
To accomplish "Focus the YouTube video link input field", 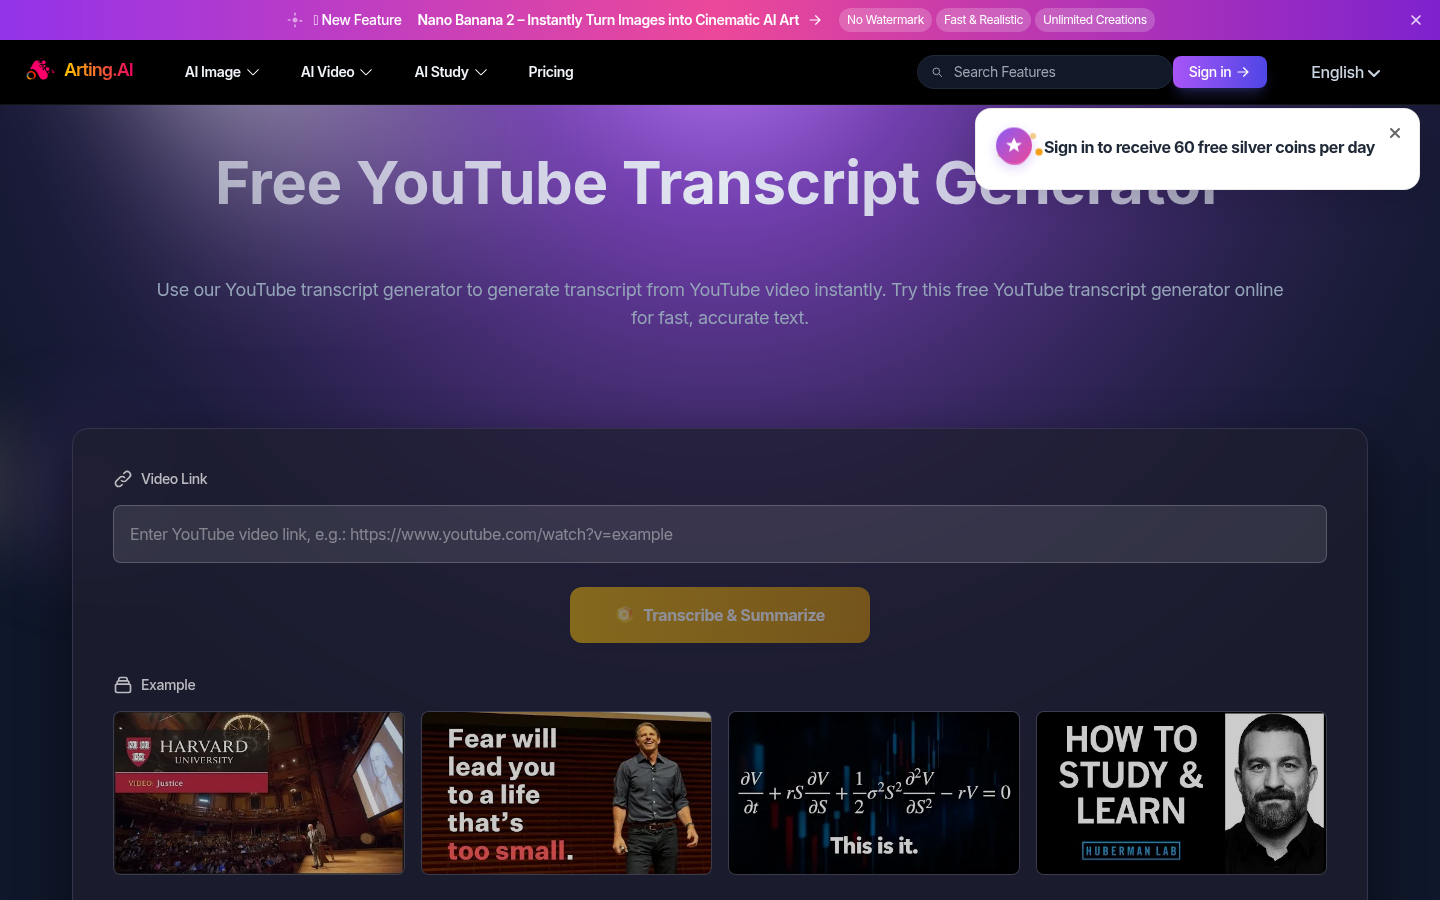I will [720, 534].
